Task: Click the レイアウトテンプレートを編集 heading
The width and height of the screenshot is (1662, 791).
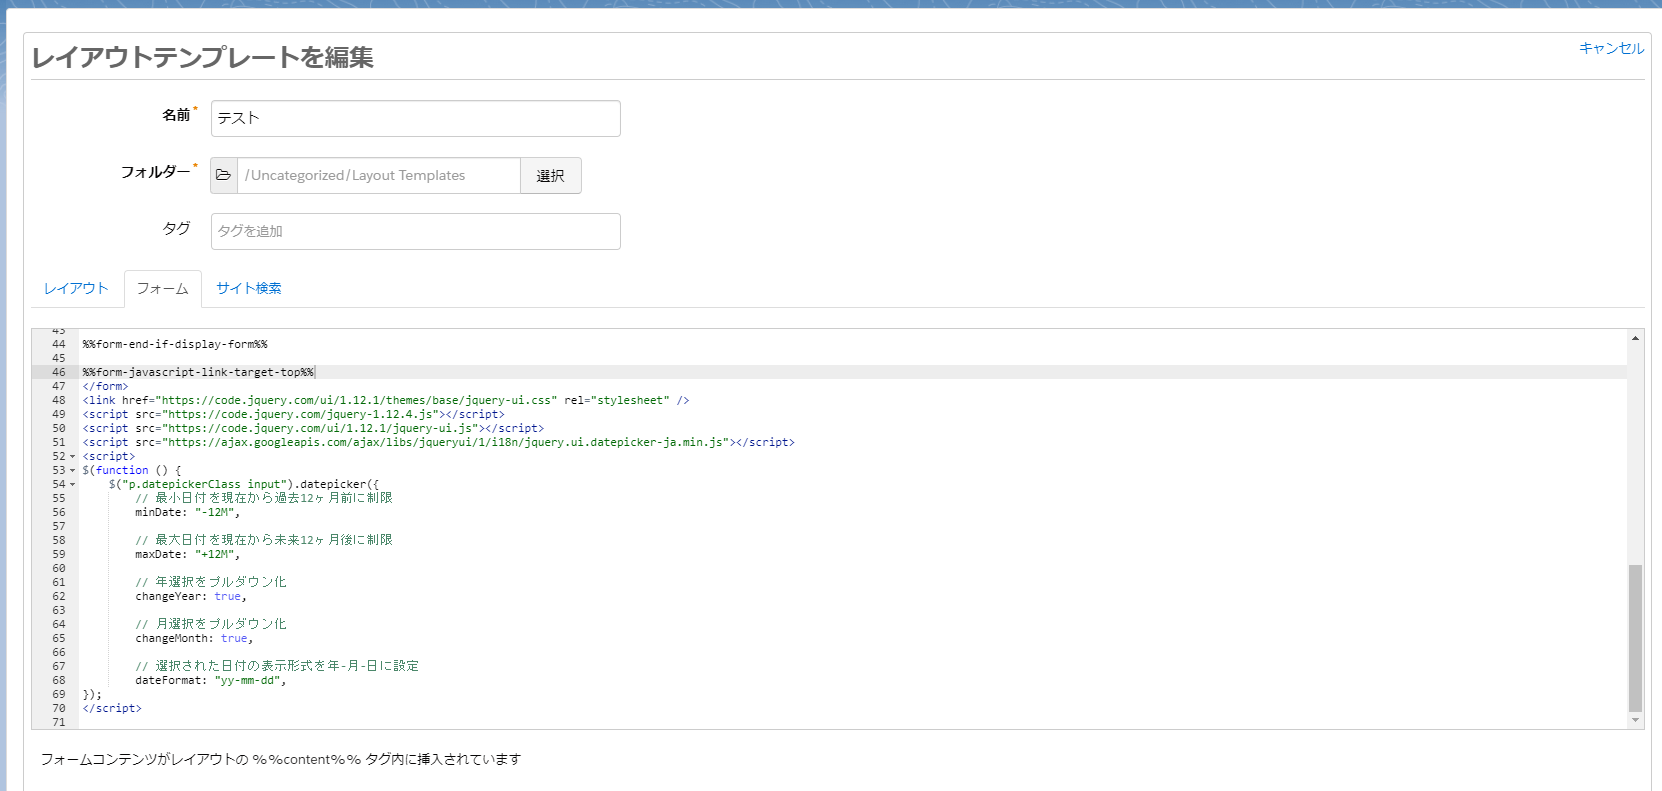Action: (x=203, y=57)
